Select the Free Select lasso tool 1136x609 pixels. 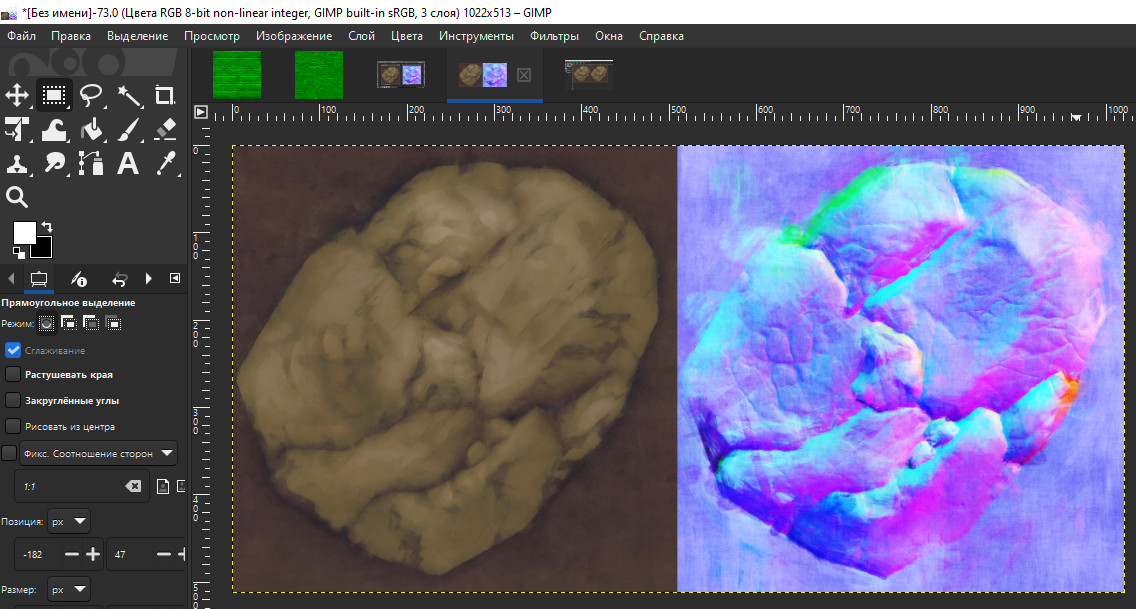point(91,95)
